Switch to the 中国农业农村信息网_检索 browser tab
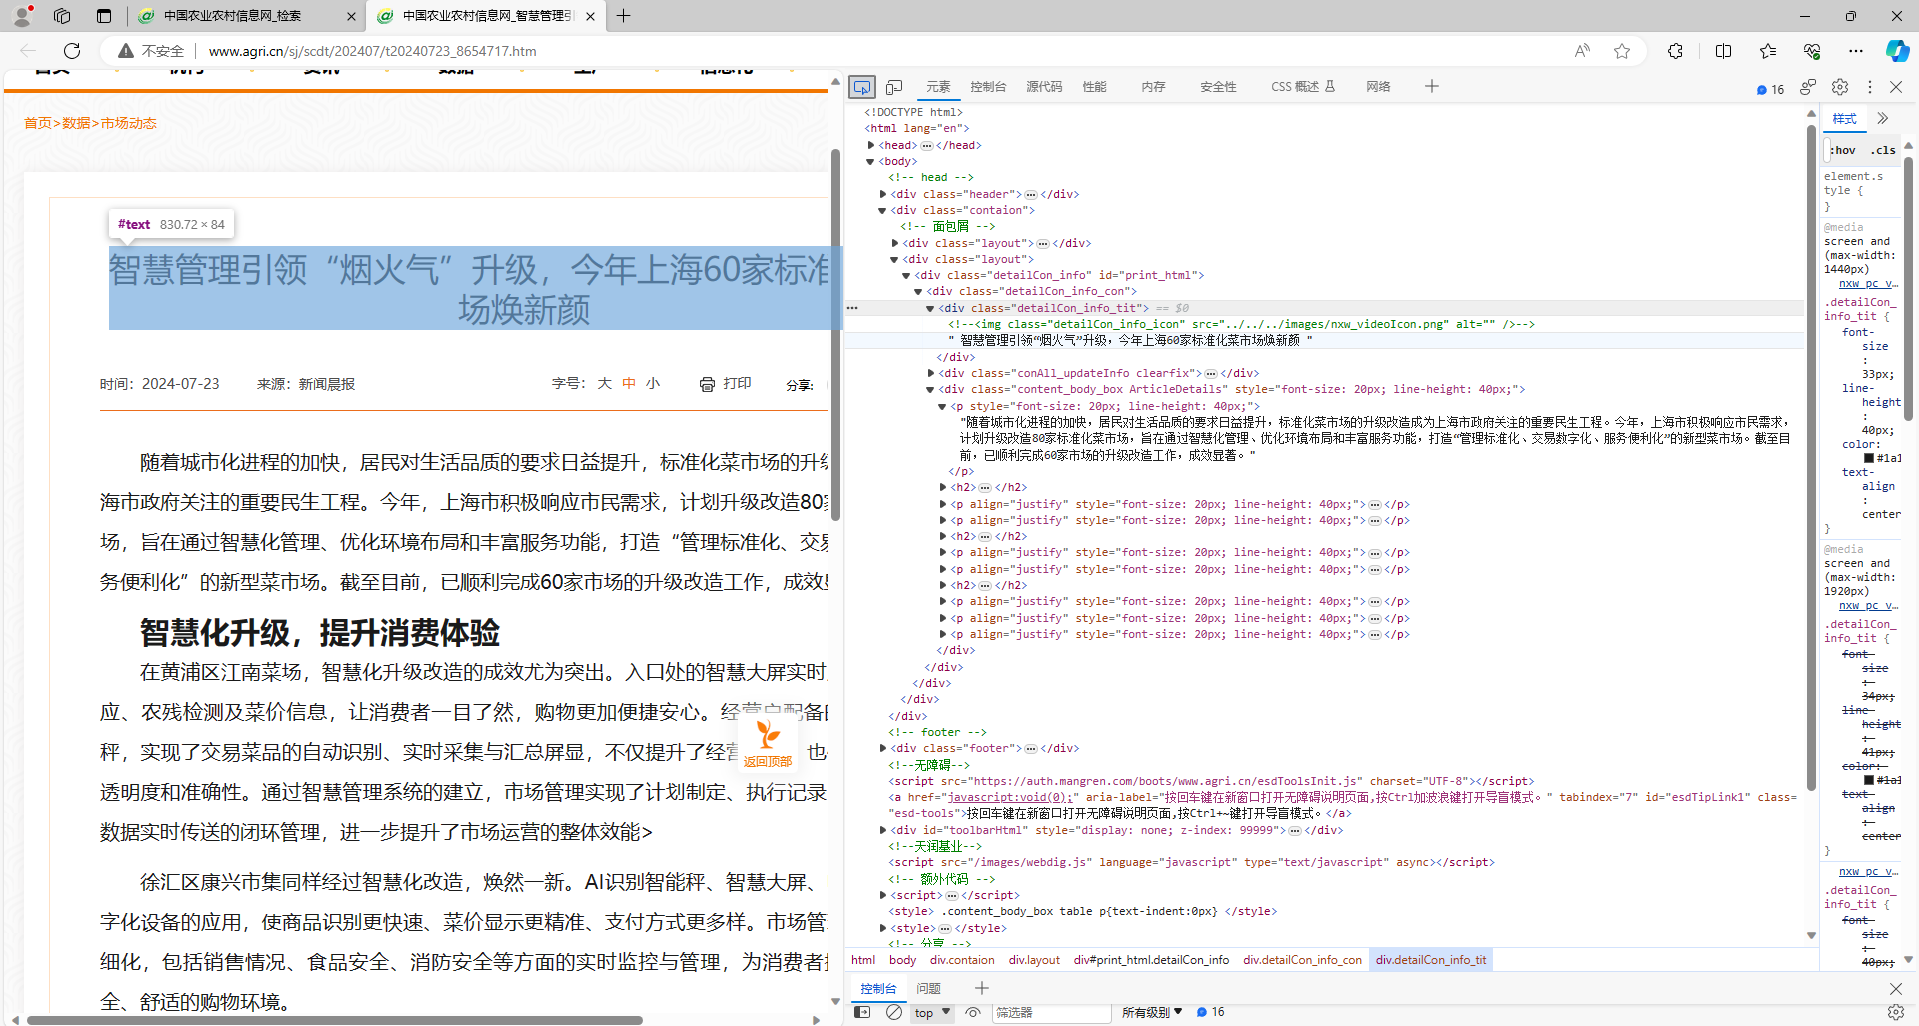 click(247, 16)
